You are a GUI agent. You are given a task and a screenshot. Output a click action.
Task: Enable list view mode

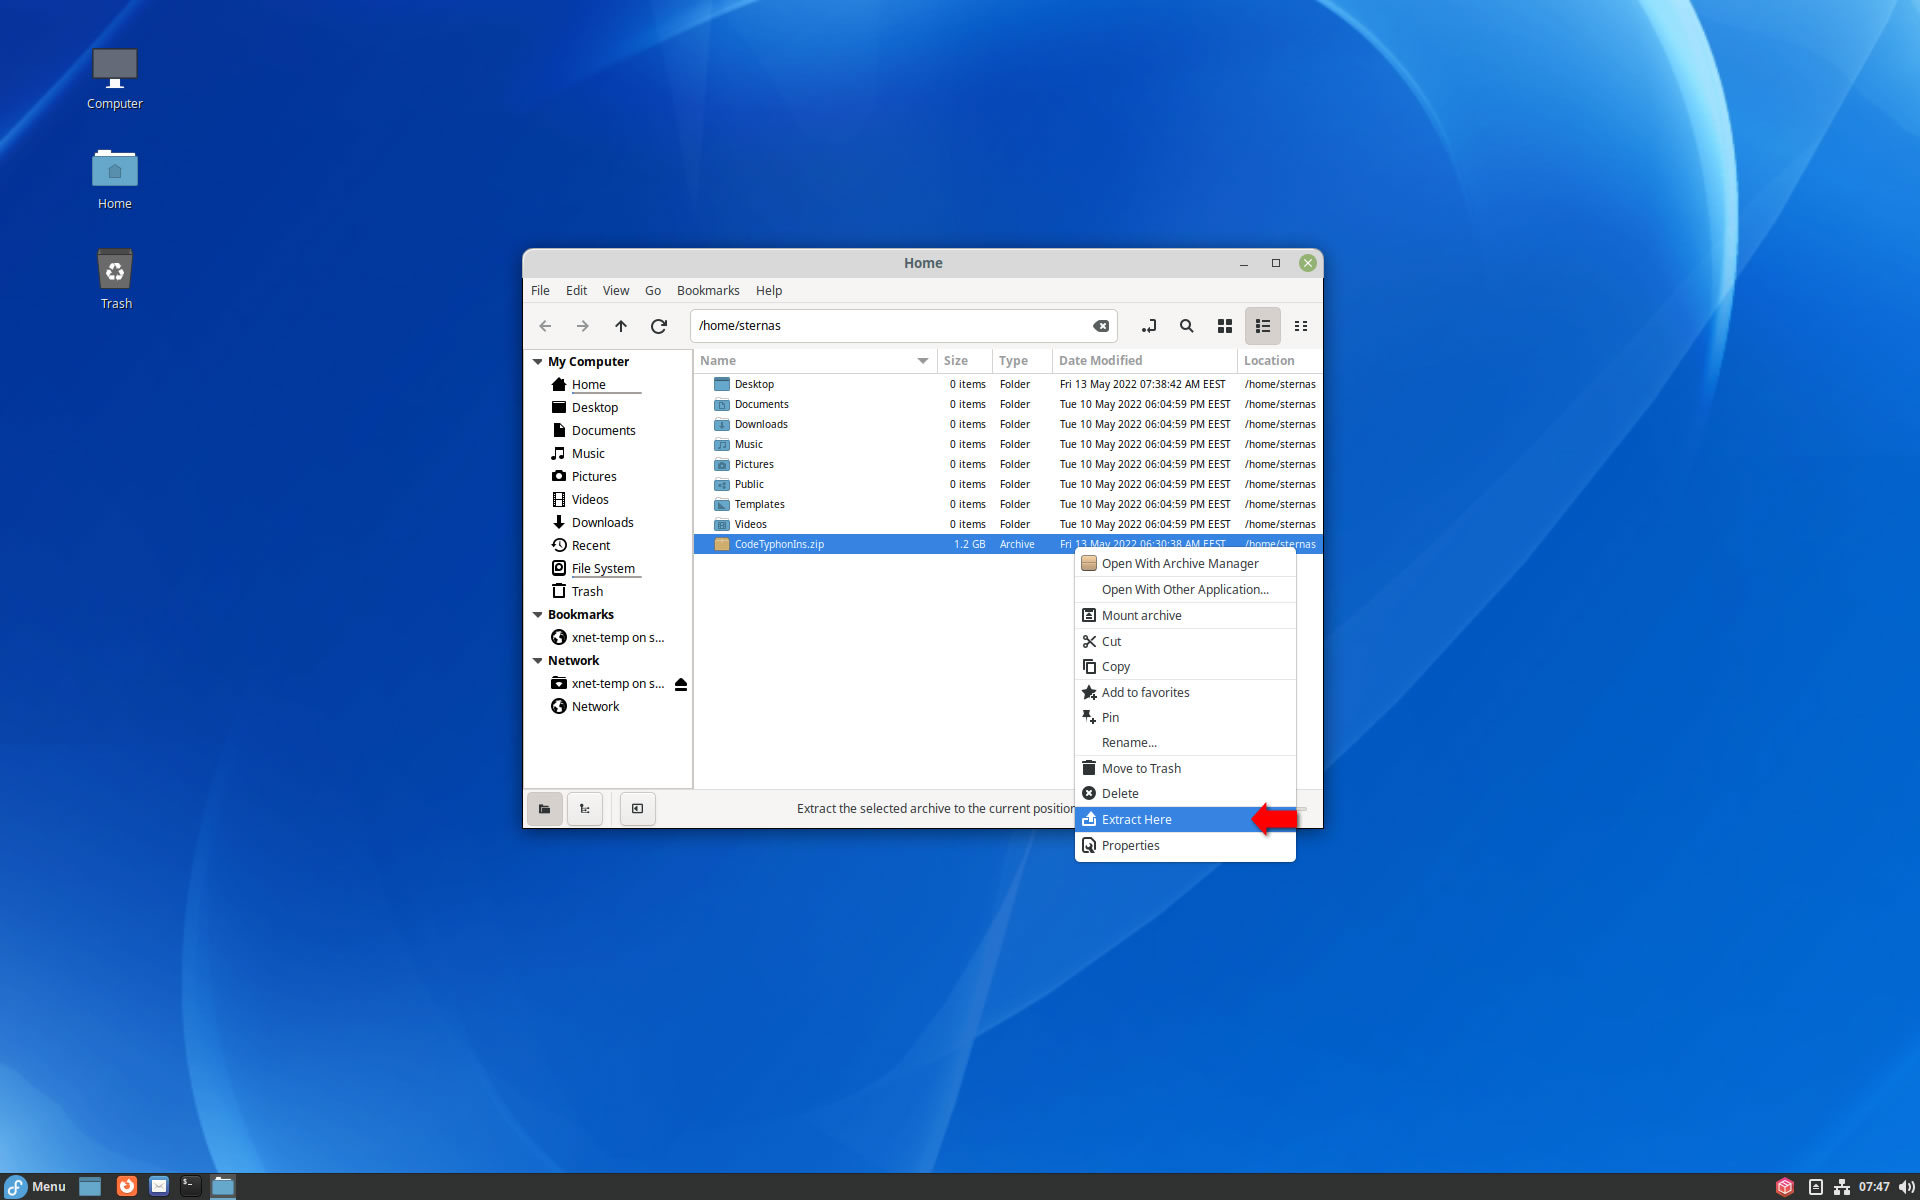1262,326
